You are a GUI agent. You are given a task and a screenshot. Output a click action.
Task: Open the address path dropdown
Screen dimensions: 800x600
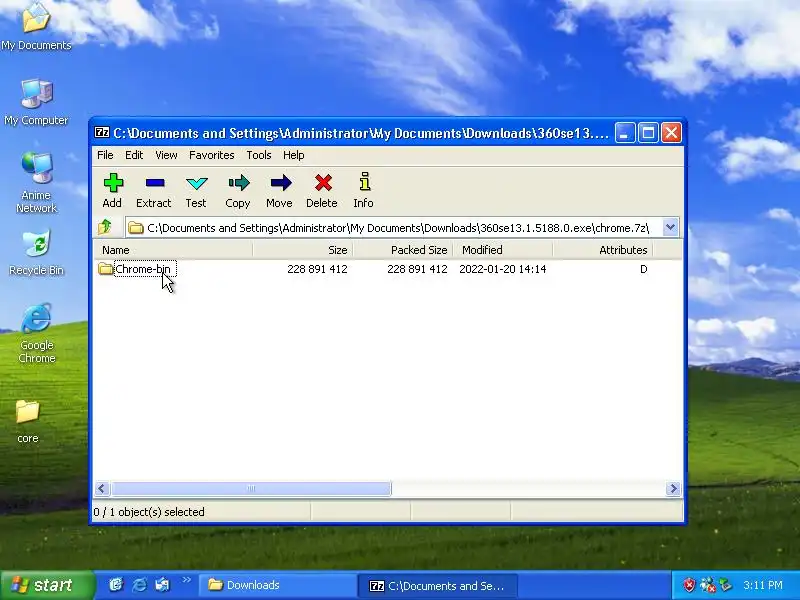tap(670, 227)
